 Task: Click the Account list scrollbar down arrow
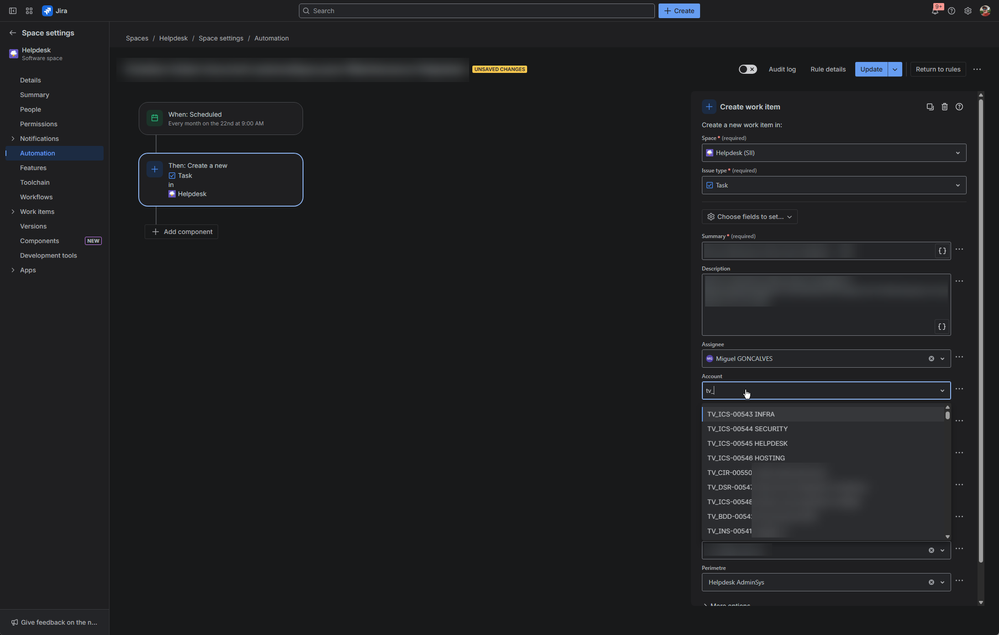click(947, 536)
